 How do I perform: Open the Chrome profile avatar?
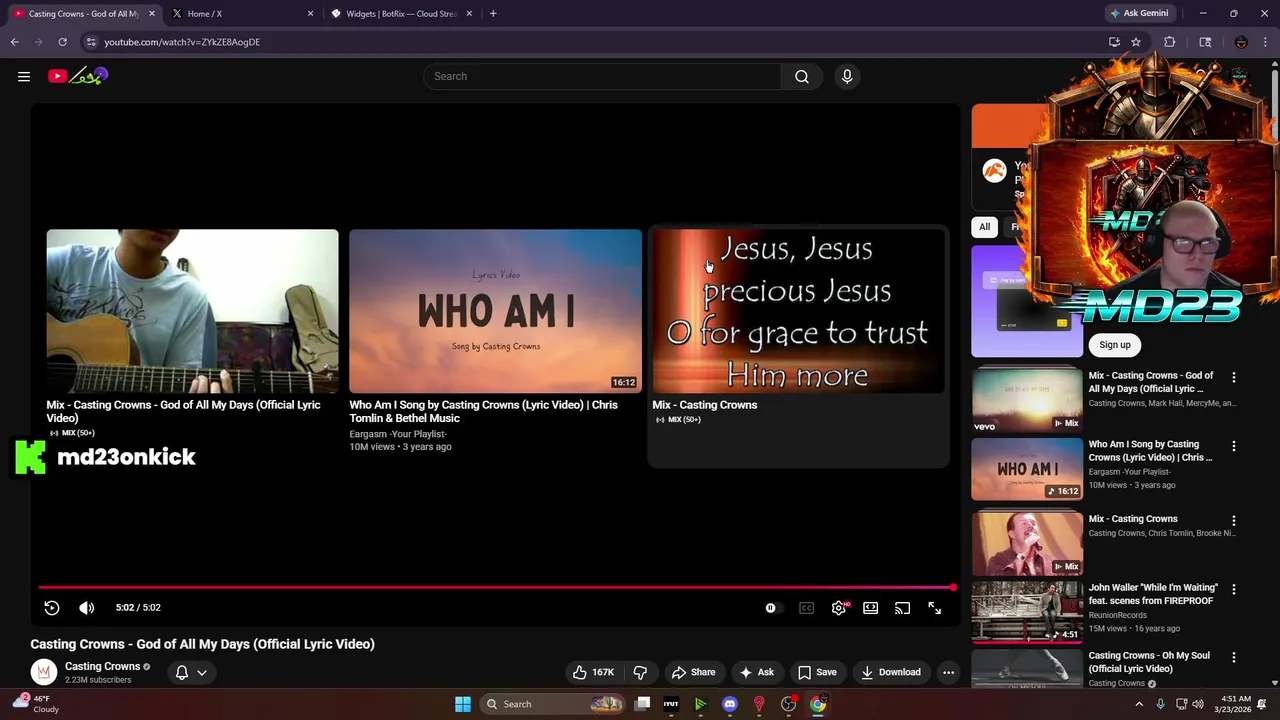pos(1241,42)
